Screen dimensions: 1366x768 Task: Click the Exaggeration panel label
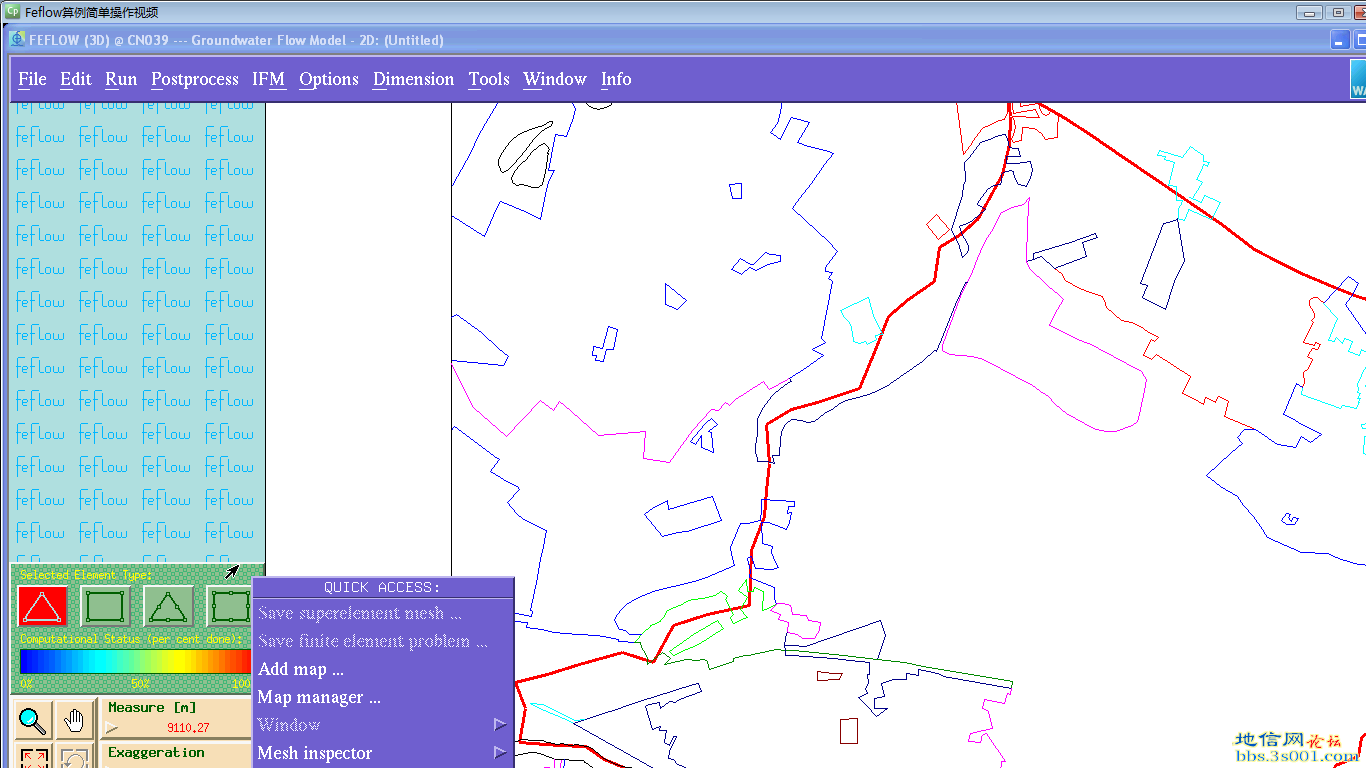(156, 753)
